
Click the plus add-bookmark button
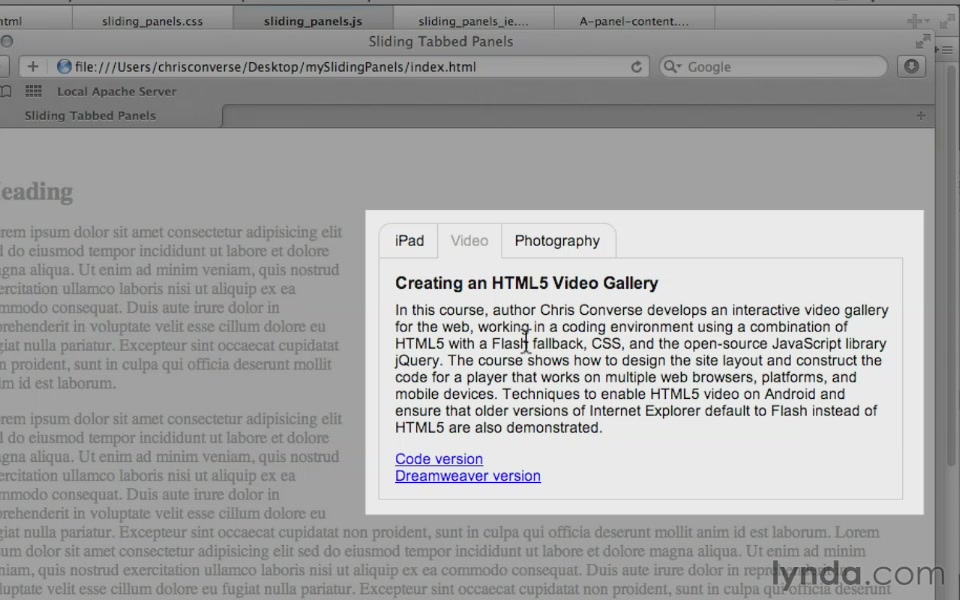32,67
